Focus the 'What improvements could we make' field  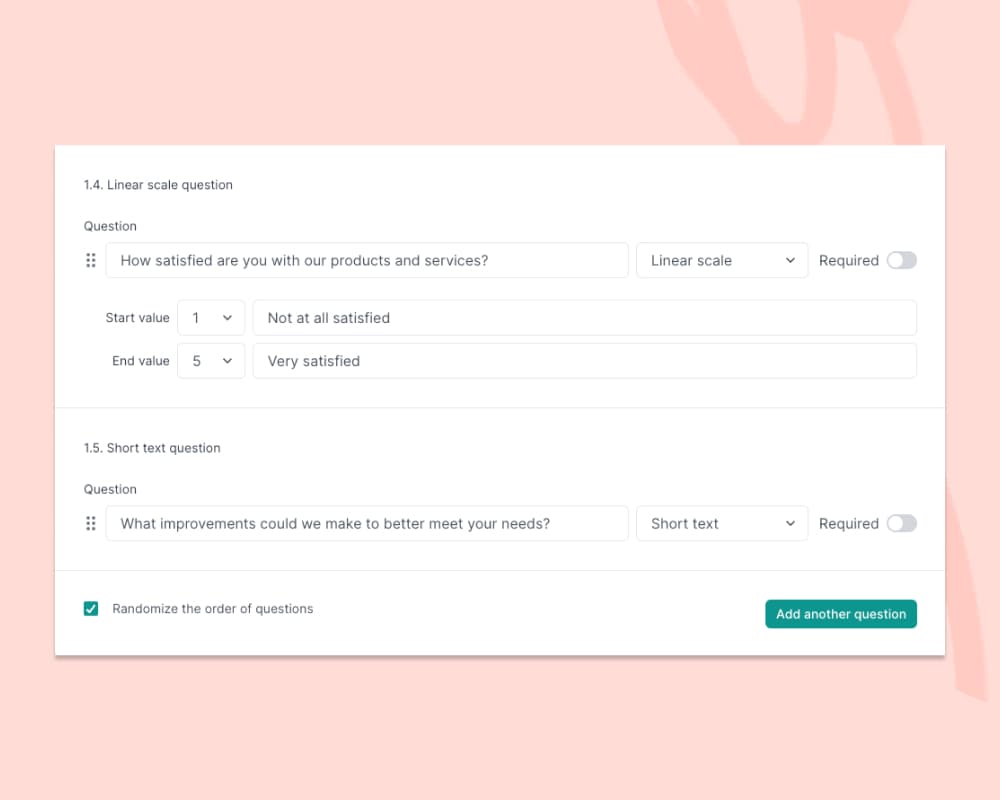pos(367,523)
